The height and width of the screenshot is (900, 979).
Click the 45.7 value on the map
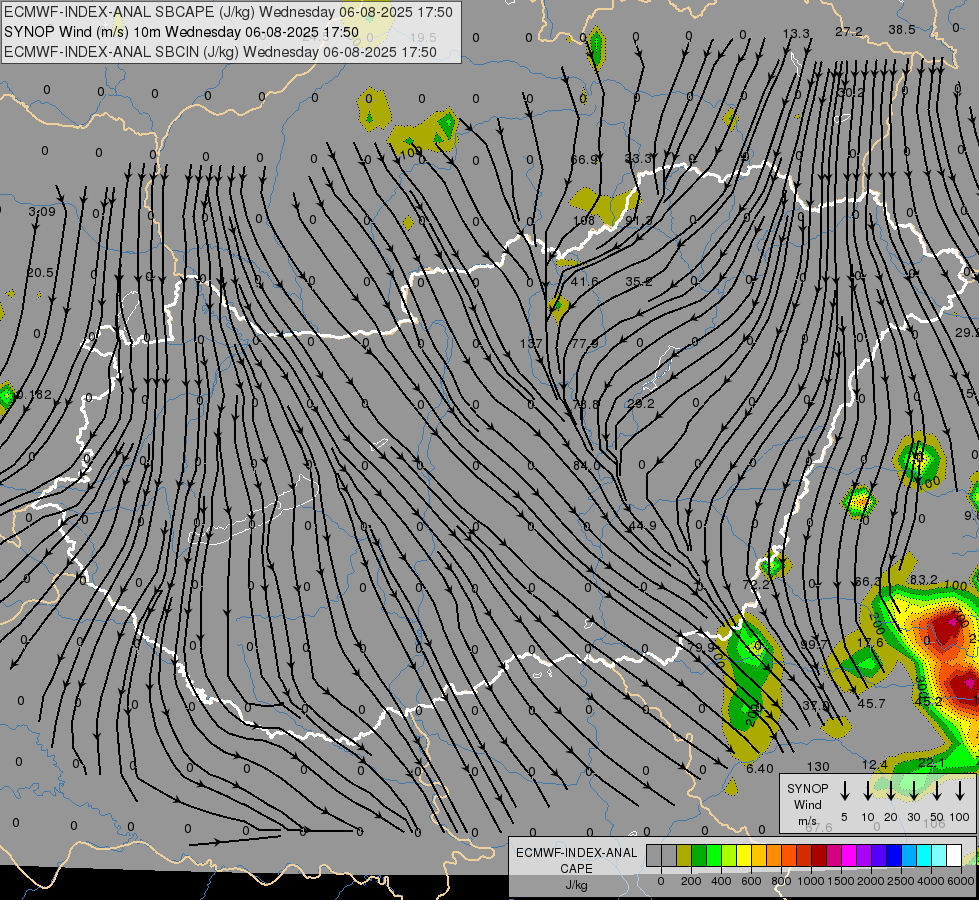(871, 704)
